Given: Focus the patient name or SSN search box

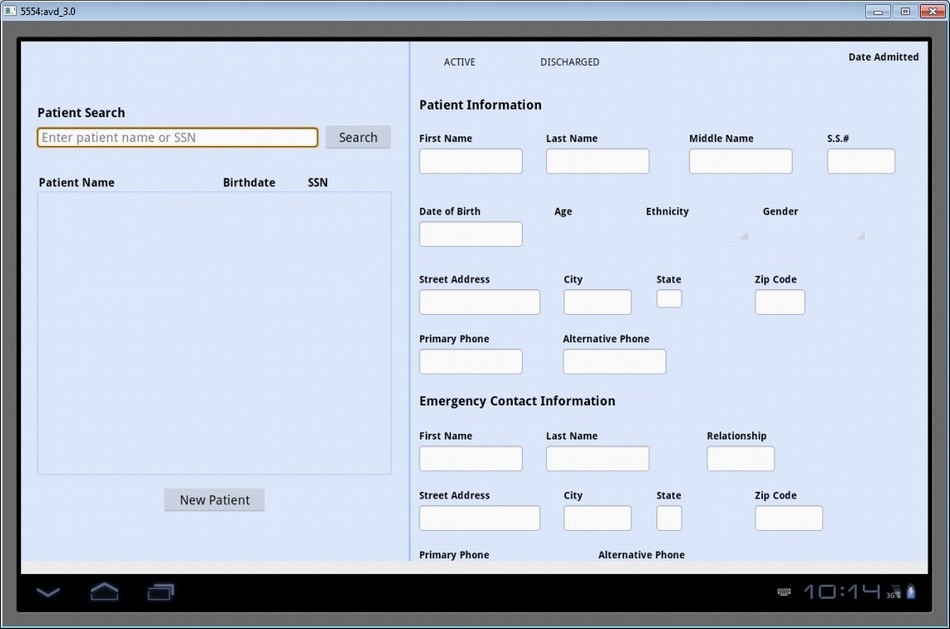Looking at the screenshot, I should click(177, 137).
